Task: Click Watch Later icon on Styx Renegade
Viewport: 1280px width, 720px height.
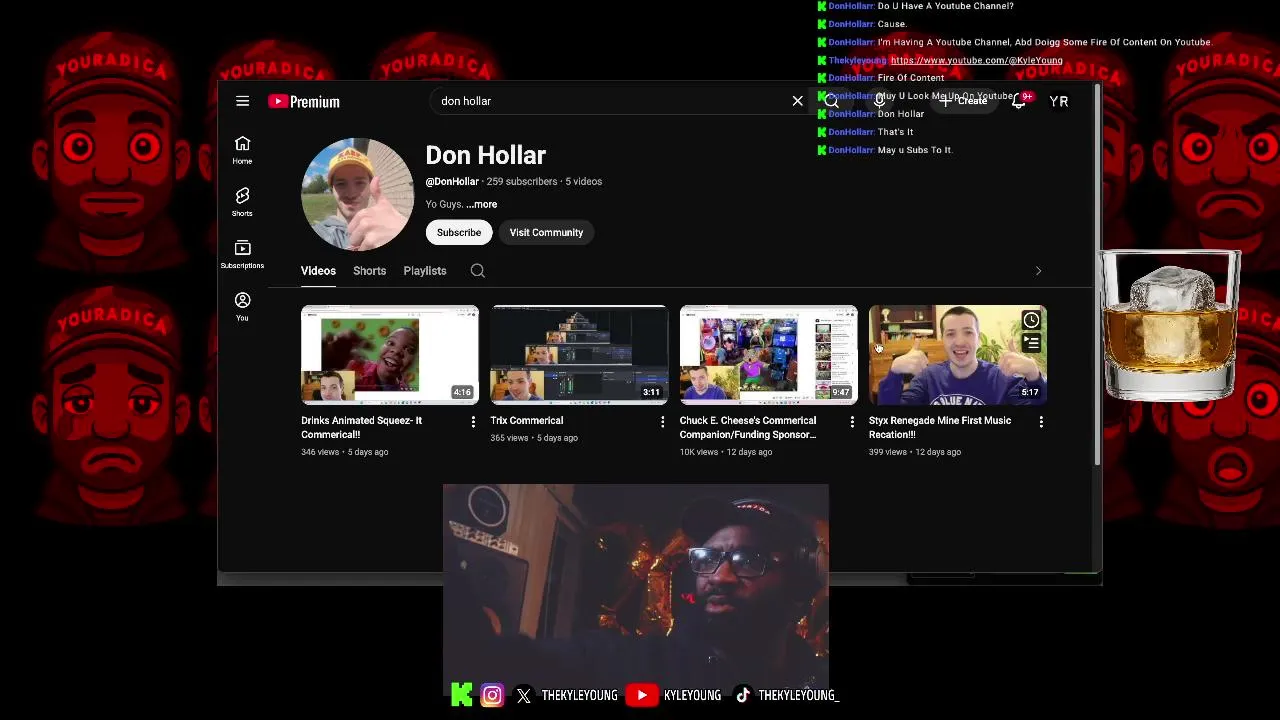Action: [x=1031, y=320]
